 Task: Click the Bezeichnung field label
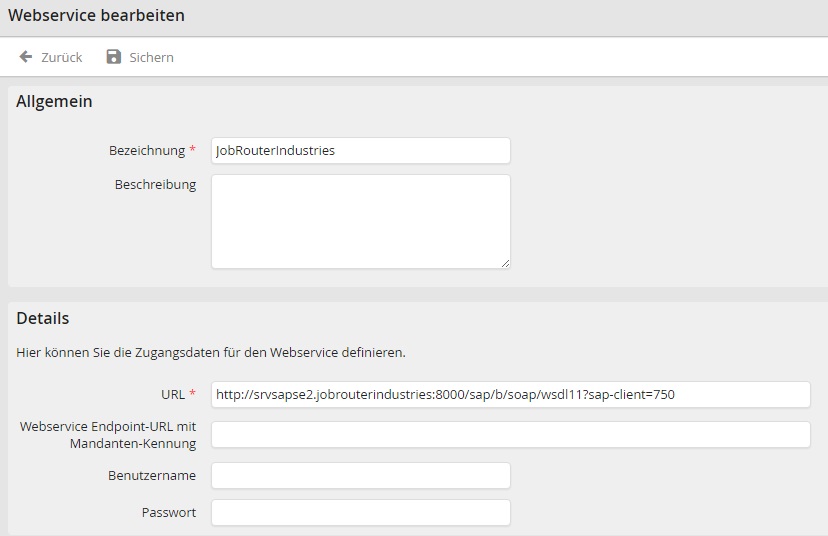pyautogui.click(x=147, y=150)
